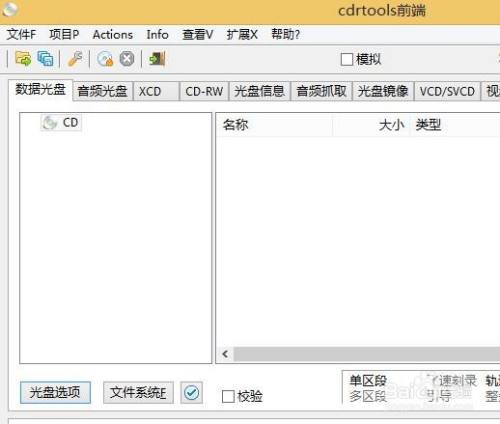Click the open folder toolbar icon
The width and height of the screenshot is (500, 424).
(x=23, y=59)
